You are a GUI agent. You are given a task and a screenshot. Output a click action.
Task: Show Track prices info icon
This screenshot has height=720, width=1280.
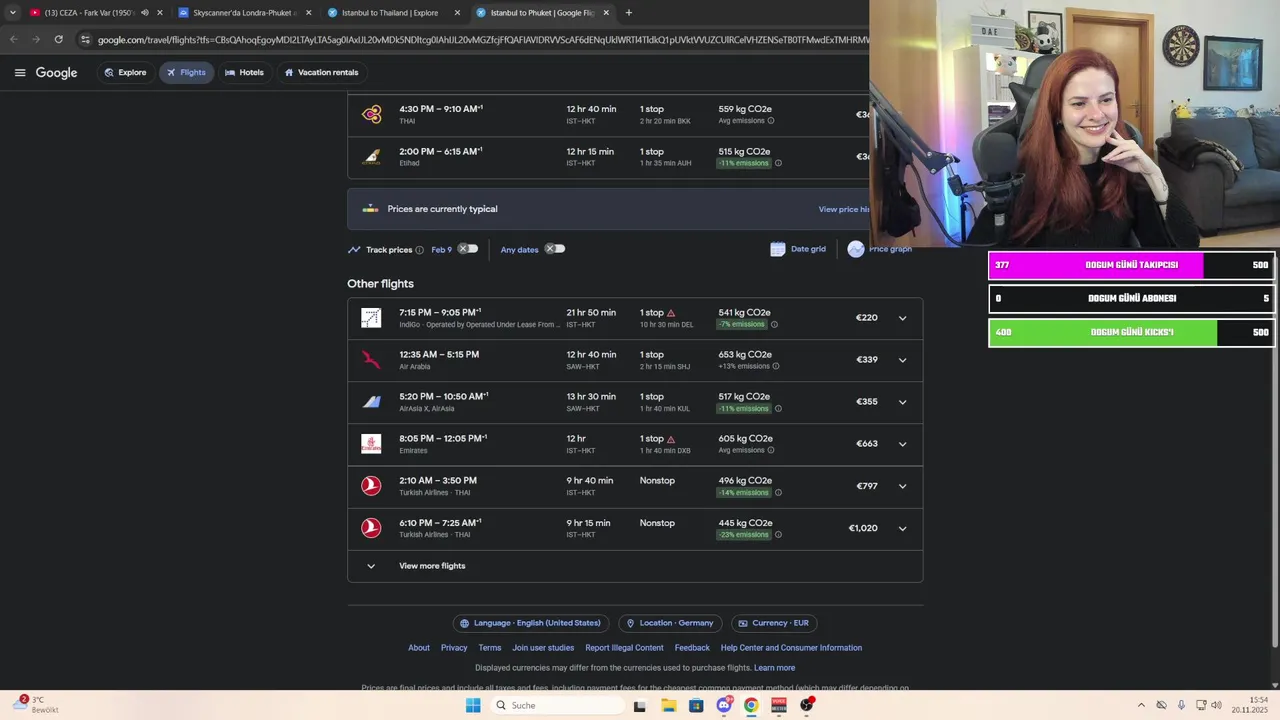(x=419, y=250)
